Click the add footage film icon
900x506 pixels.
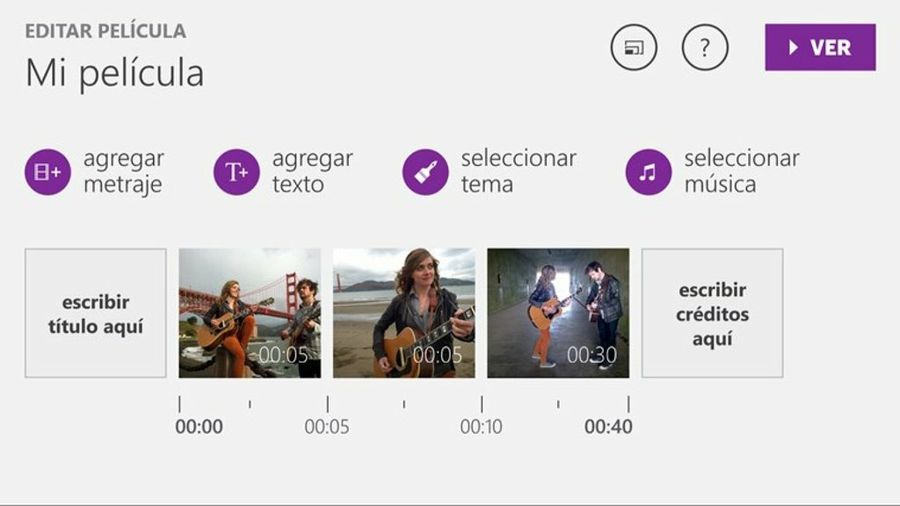(x=48, y=172)
